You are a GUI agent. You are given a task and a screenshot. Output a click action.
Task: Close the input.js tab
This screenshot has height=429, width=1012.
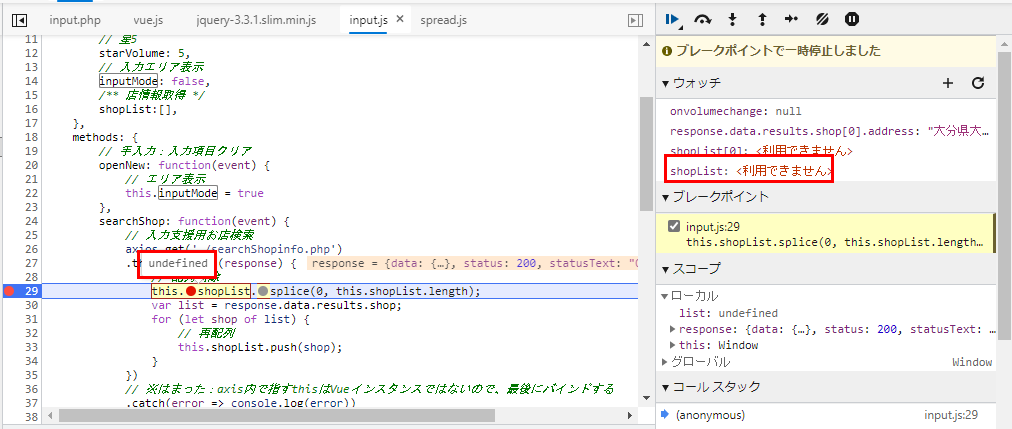[398, 20]
